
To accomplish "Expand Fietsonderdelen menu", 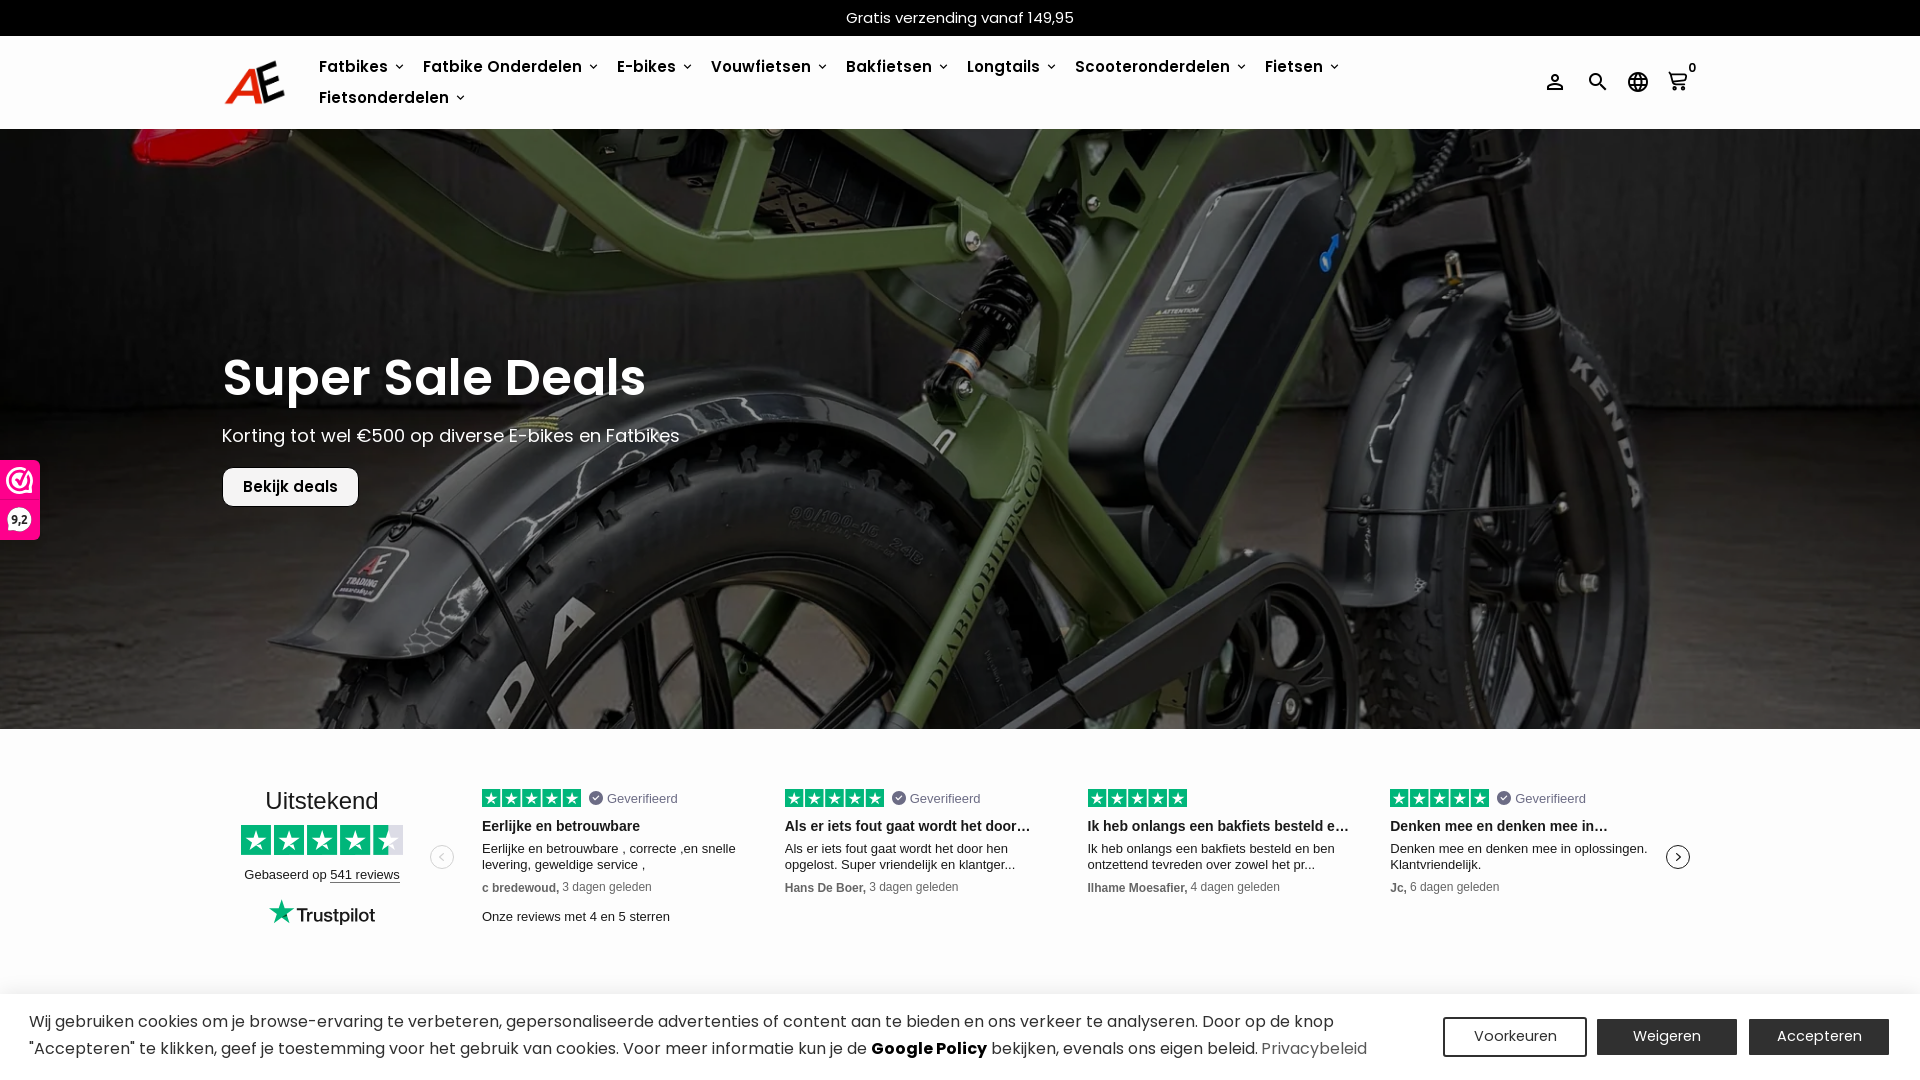I will coord(392,98).
